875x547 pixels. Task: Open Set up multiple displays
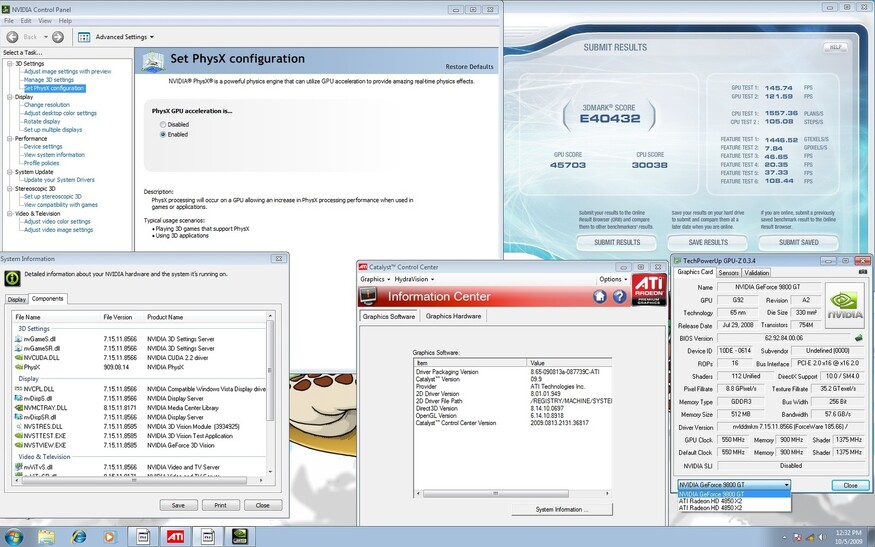pos(53,129)
